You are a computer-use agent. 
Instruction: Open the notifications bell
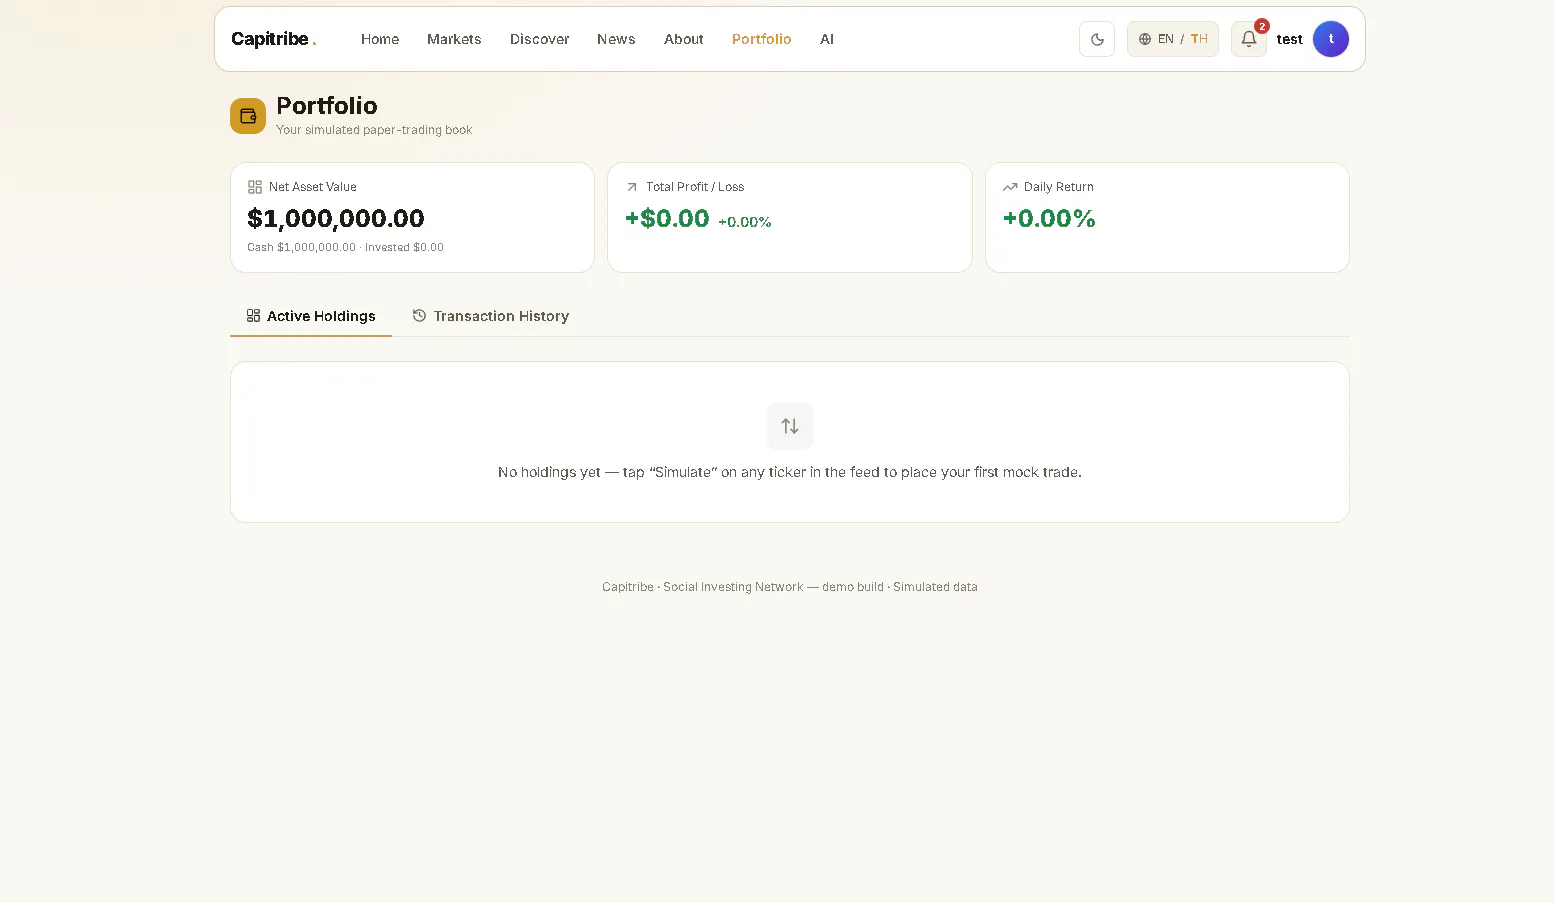click(1249, 39)
